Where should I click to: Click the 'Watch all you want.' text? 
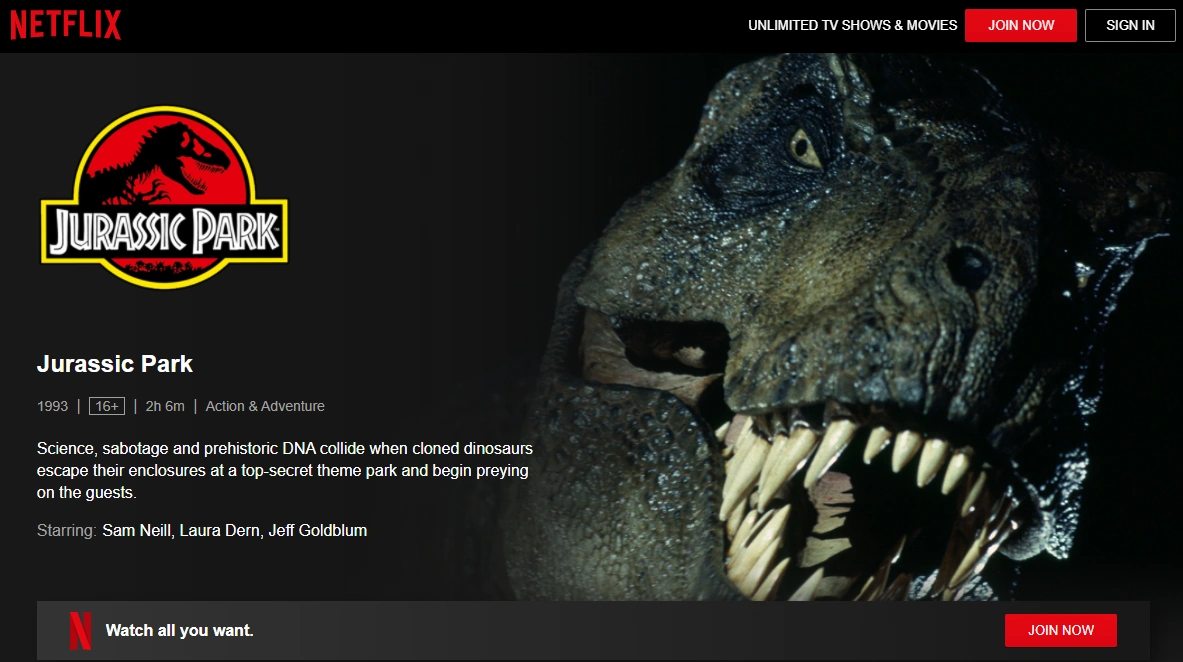coord(180,630)
